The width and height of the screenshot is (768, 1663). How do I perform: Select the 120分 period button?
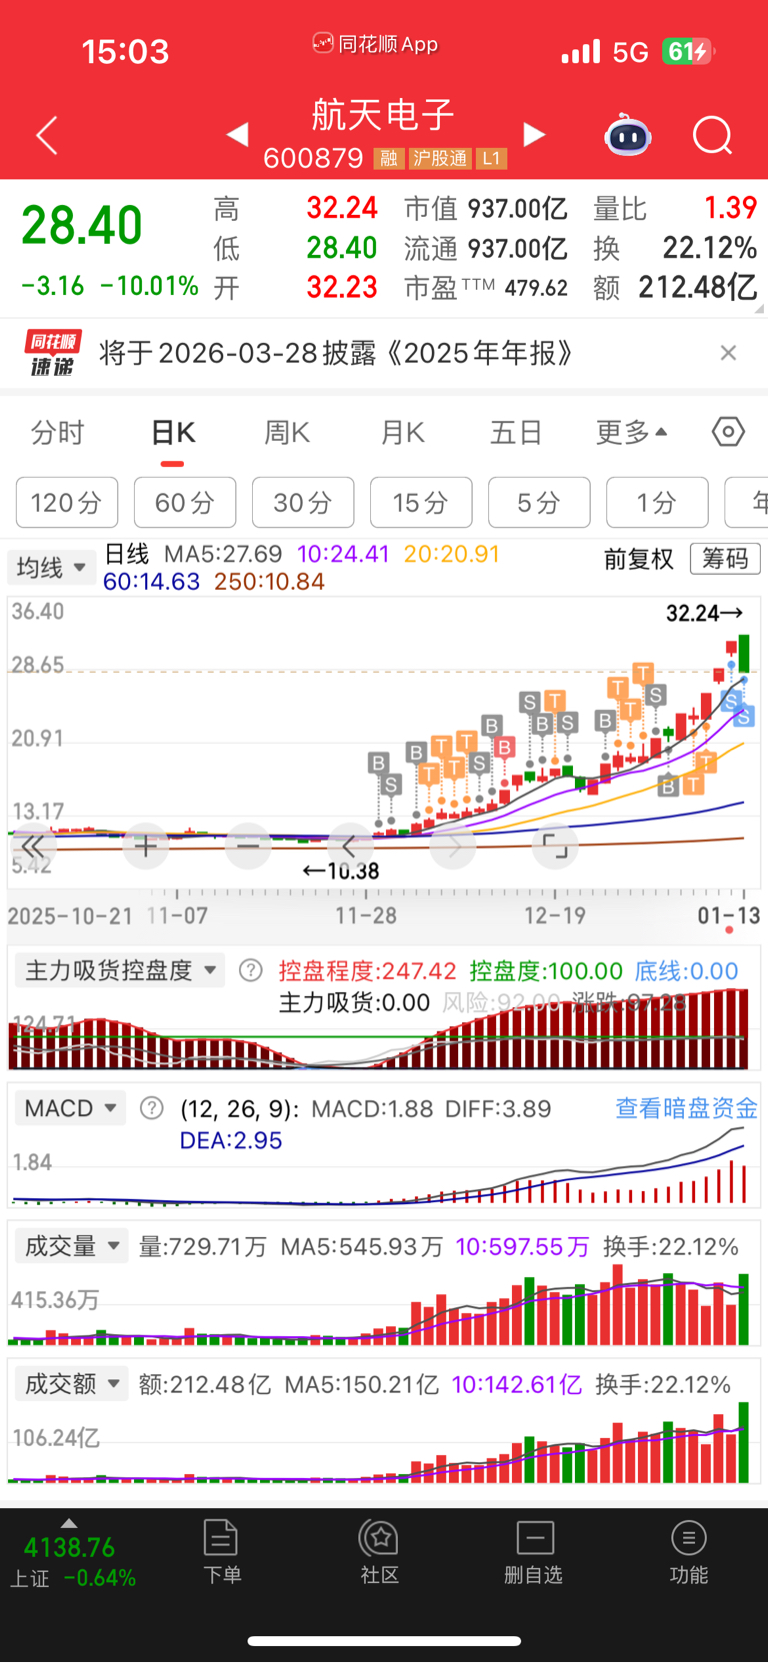coord(67,502)
